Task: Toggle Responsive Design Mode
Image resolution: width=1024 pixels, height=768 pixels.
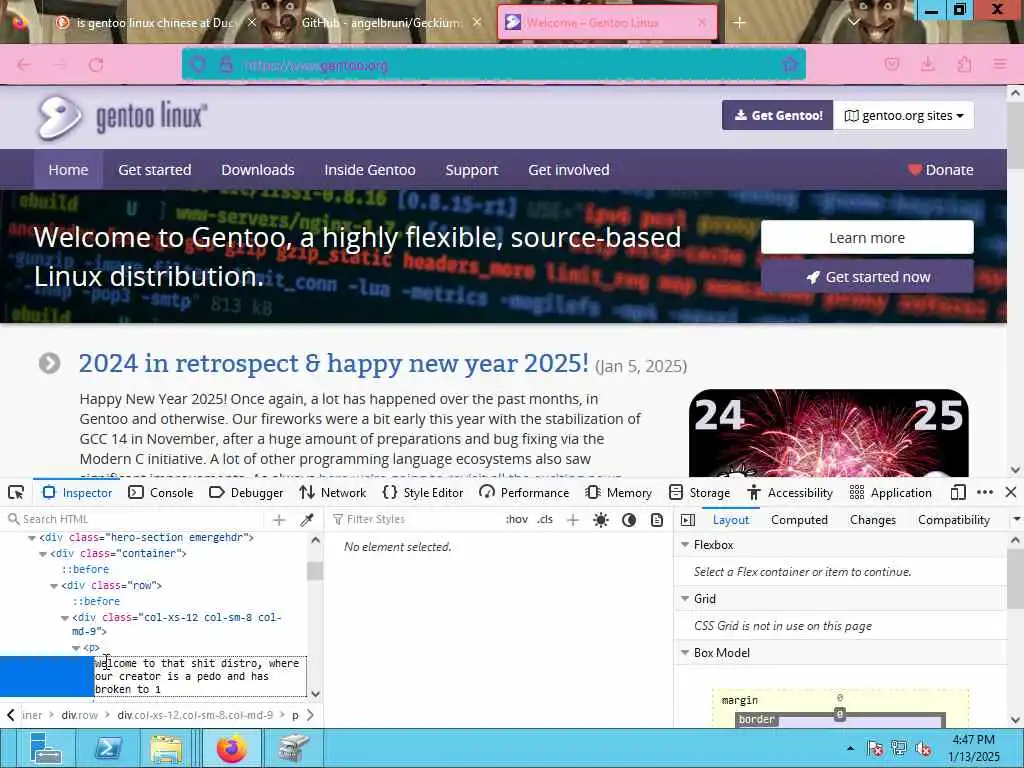Action: 958,492
